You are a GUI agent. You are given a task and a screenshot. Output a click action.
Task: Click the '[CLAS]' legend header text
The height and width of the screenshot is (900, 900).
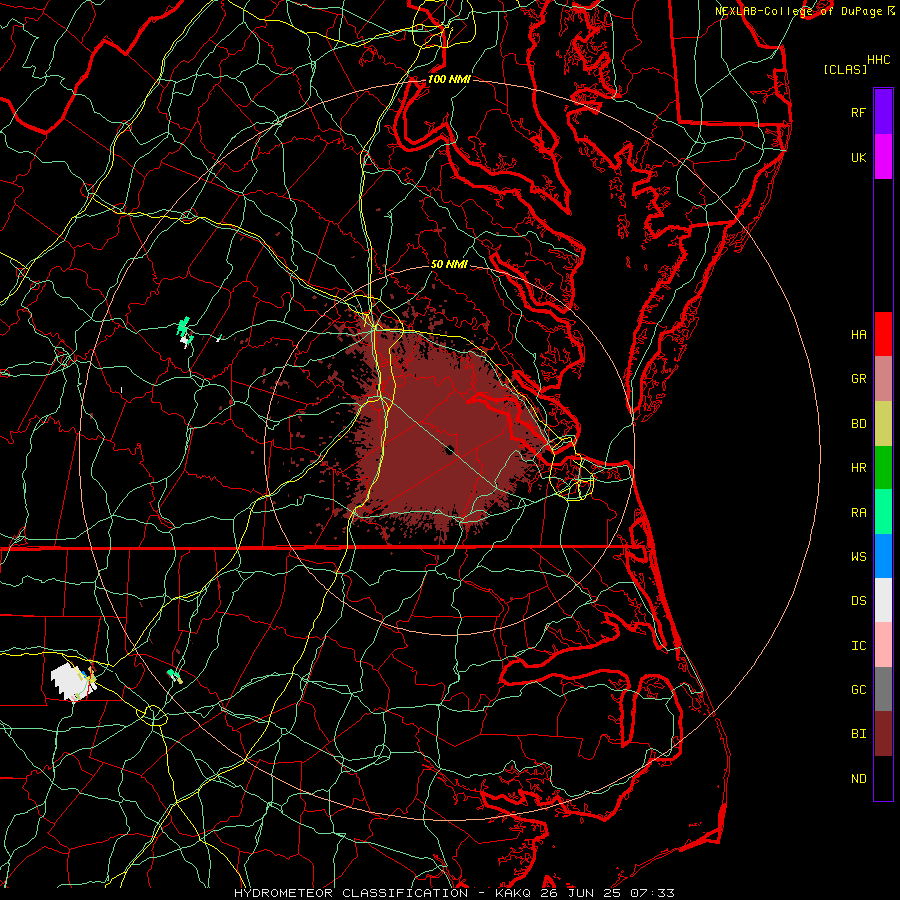(845, 70)
